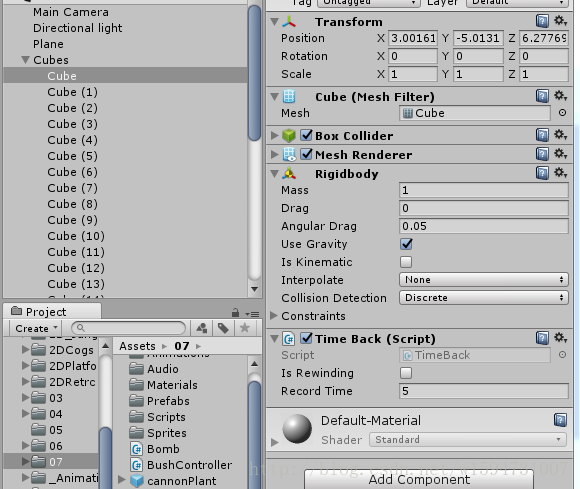The width and height of the screenshot is (580, 489).
Task: Click hierarchy scrollbar down arrow
Action: tap(254, 289)
